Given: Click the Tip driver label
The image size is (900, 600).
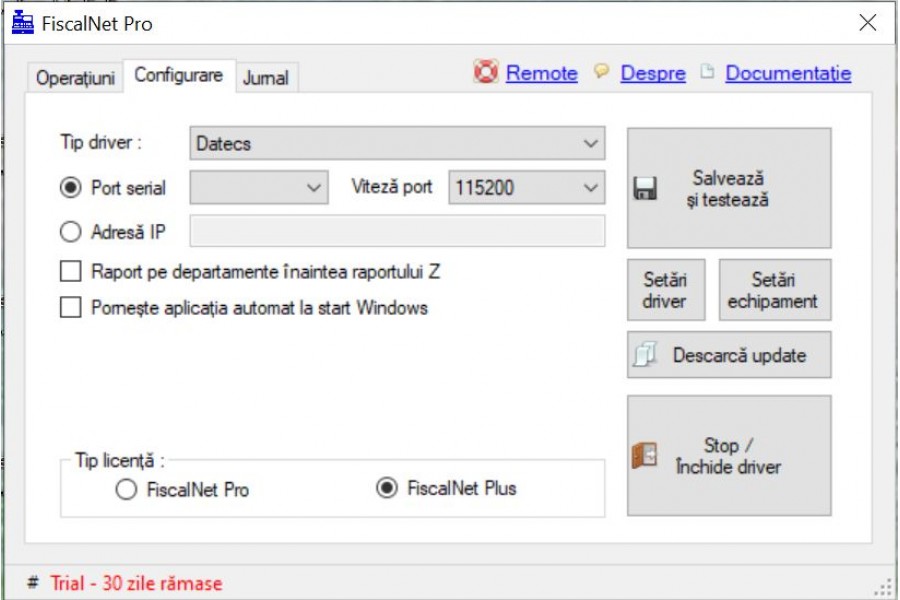Looking at the screenshot, I should pos(101,142).
